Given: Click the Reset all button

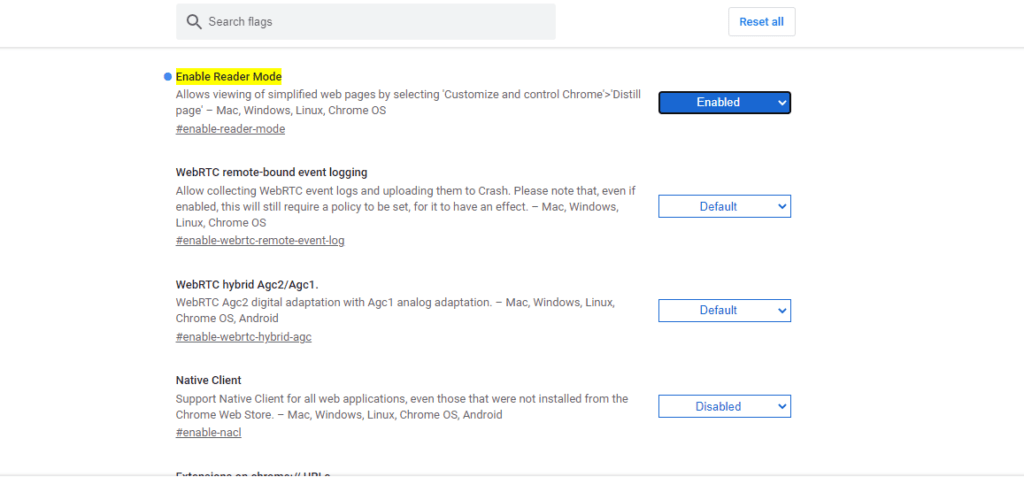Looking at the screenshot, I should [761, 22].
